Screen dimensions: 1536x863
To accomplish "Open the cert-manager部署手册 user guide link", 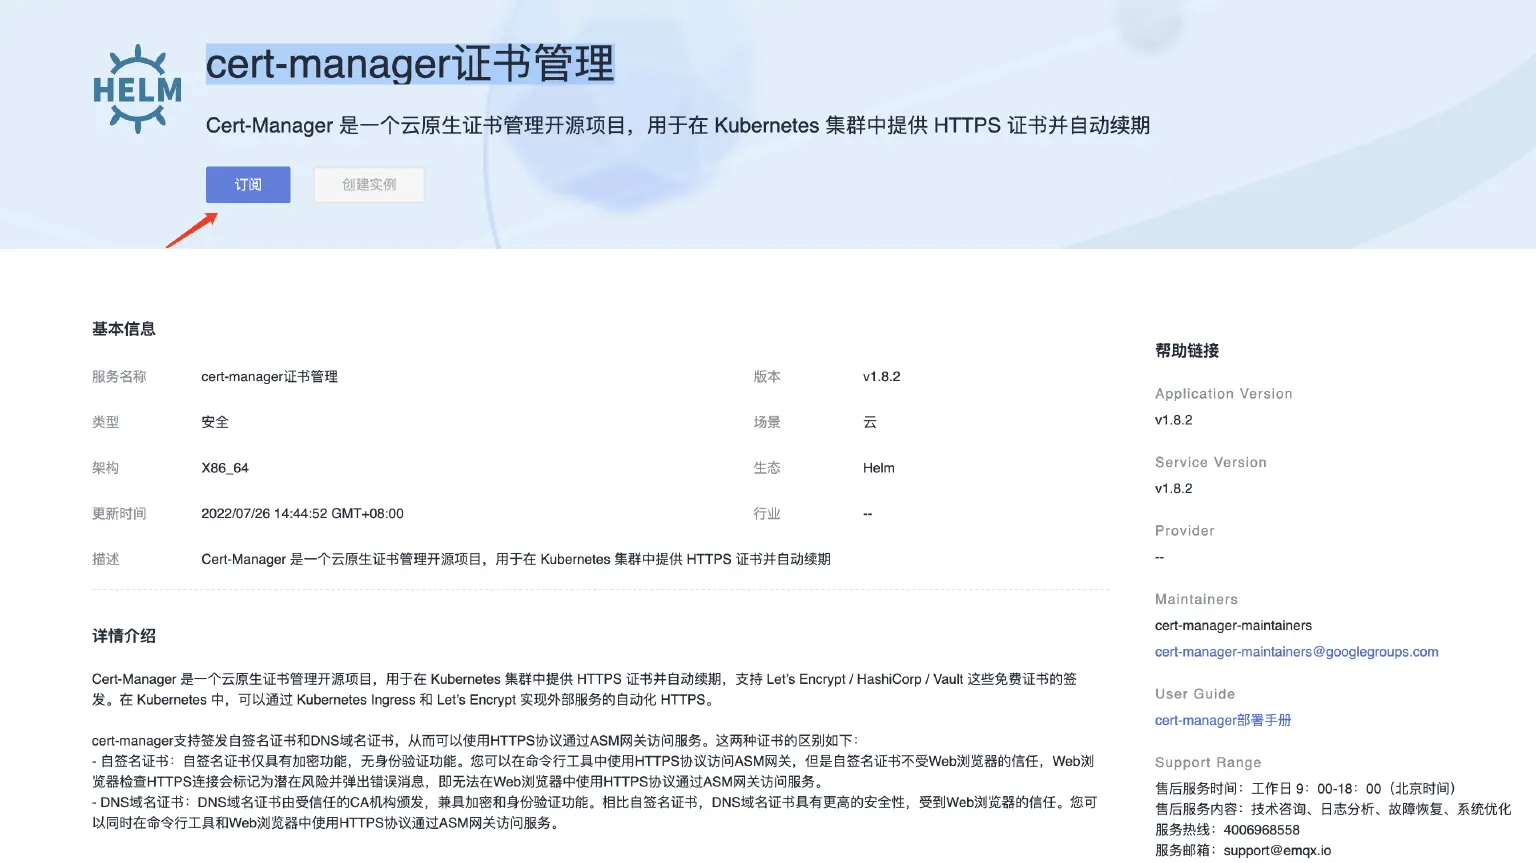I will [x=1222, y=720].
